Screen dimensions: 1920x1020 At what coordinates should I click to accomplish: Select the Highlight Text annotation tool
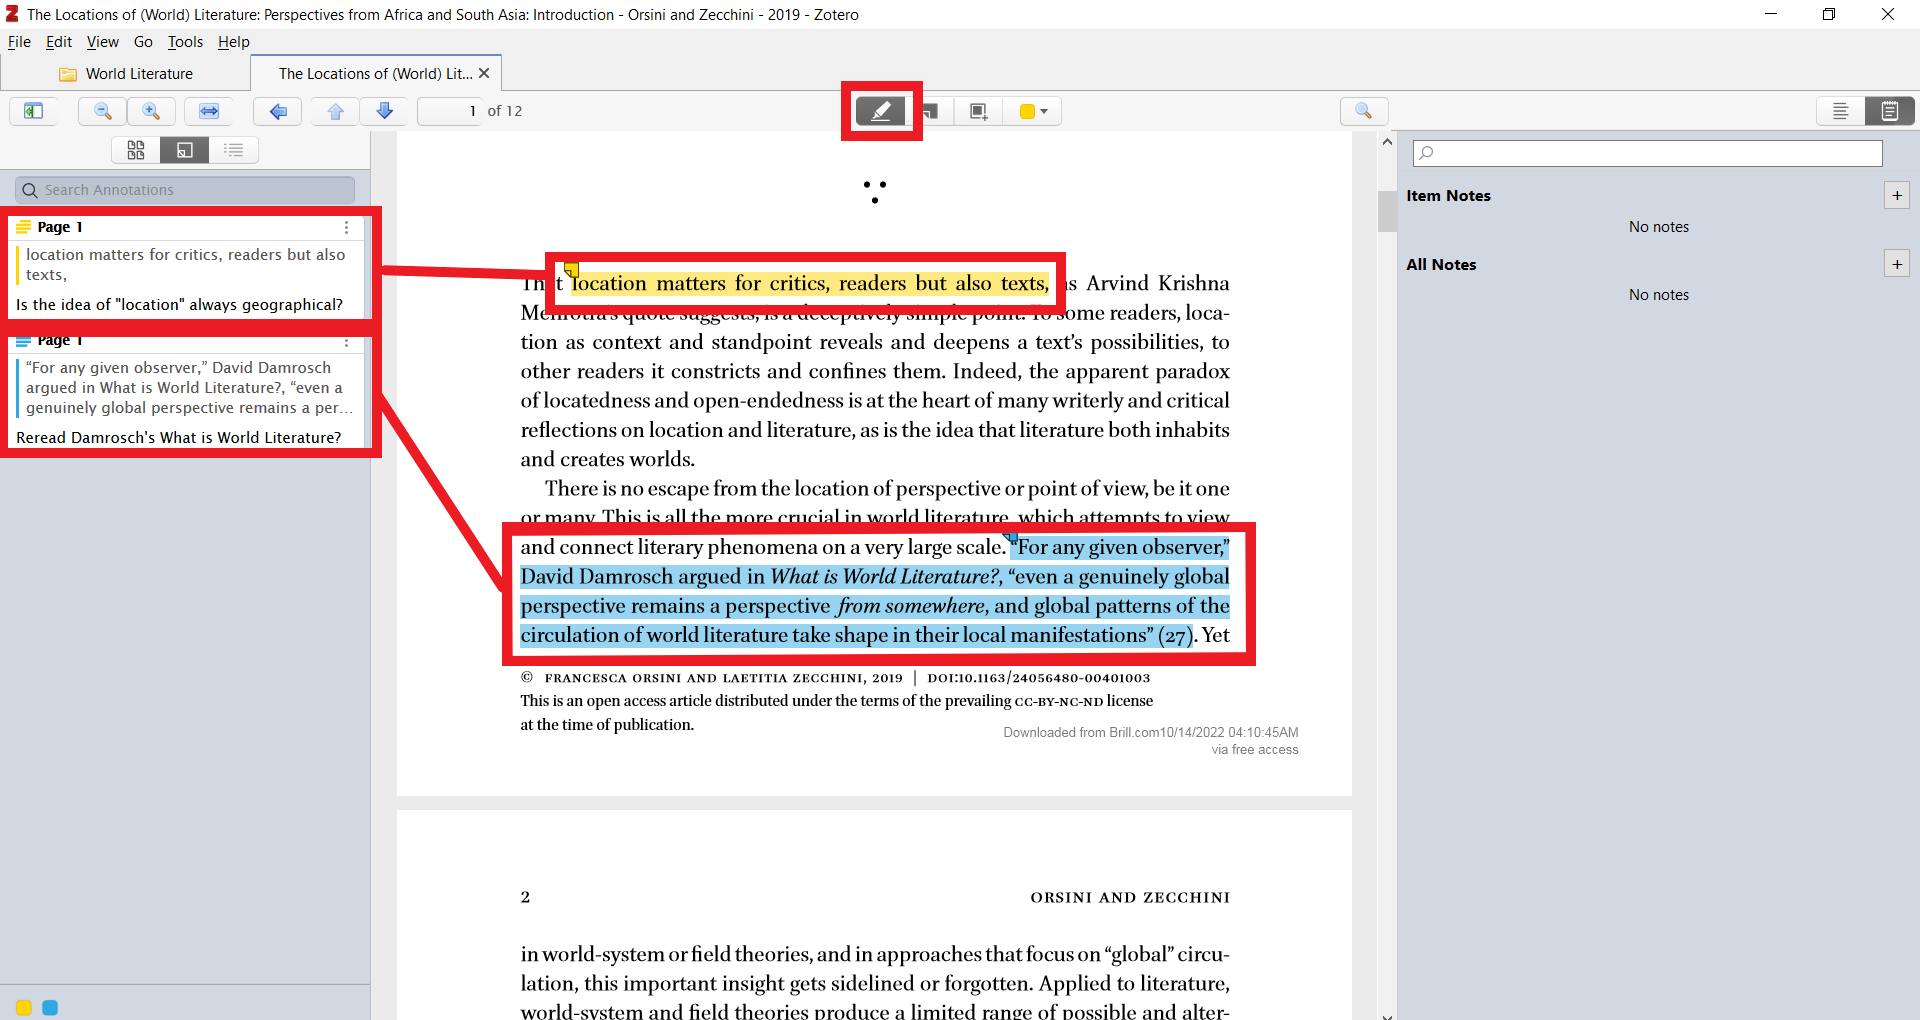pos(881,111)
